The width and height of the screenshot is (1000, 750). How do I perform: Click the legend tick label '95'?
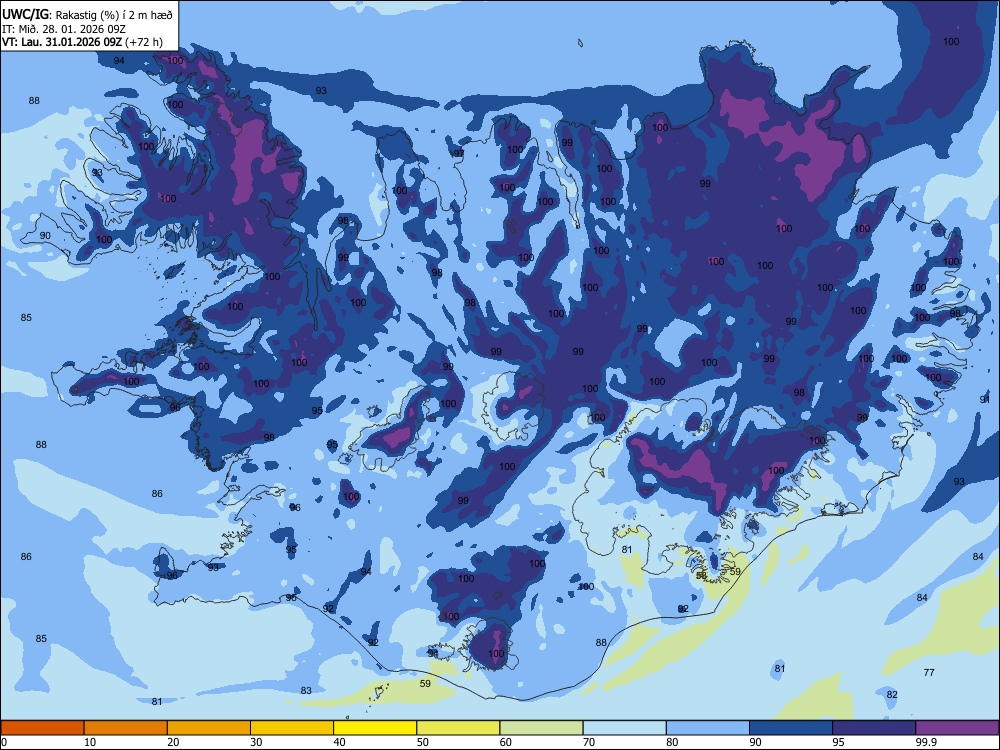click(x=838, y=742)
